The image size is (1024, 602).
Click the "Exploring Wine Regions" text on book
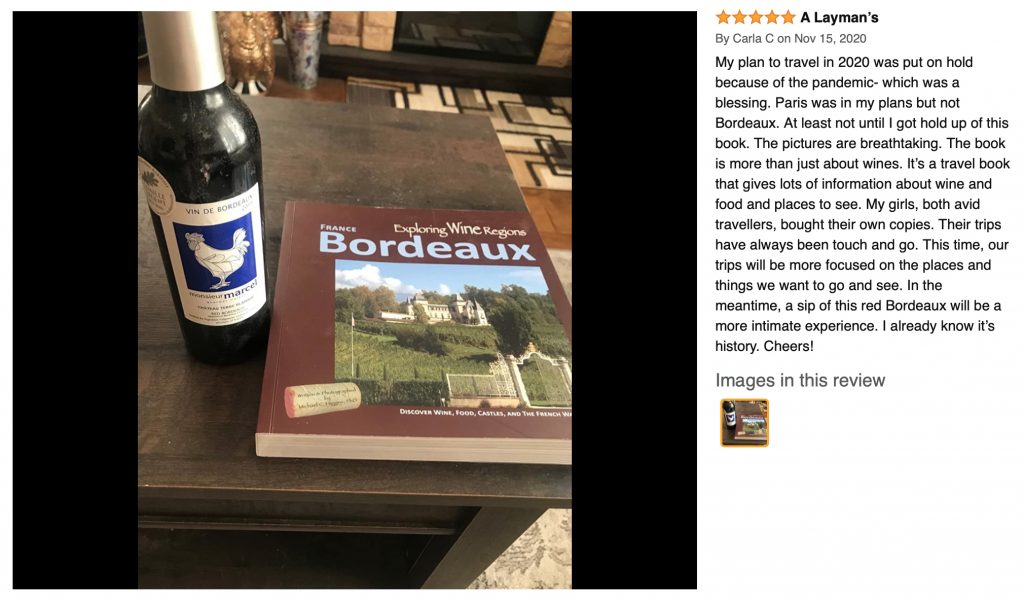[459, 230]
